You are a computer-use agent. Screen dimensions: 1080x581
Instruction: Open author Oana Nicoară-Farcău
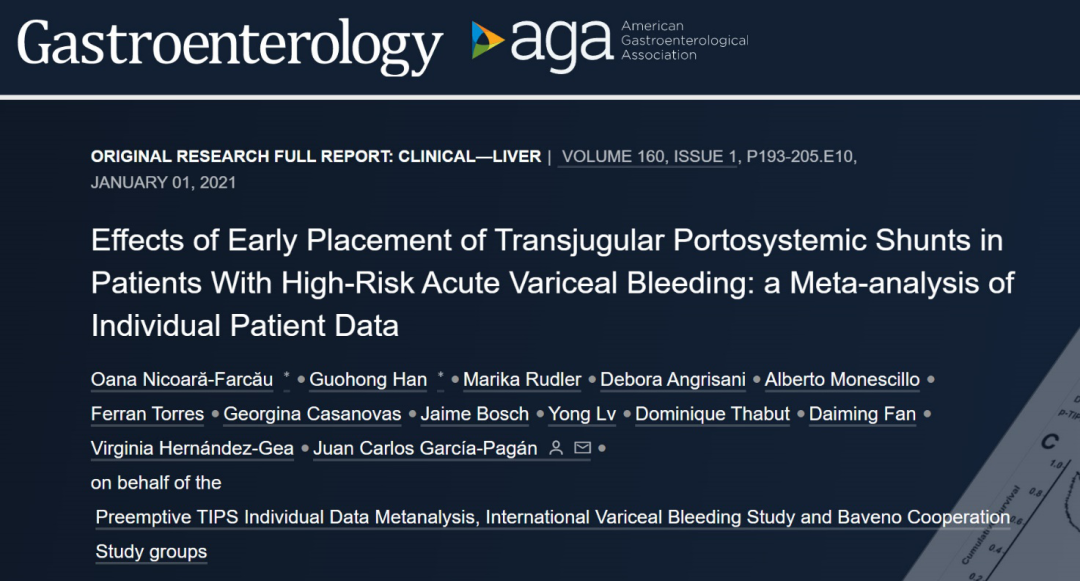tap(182, 380)
